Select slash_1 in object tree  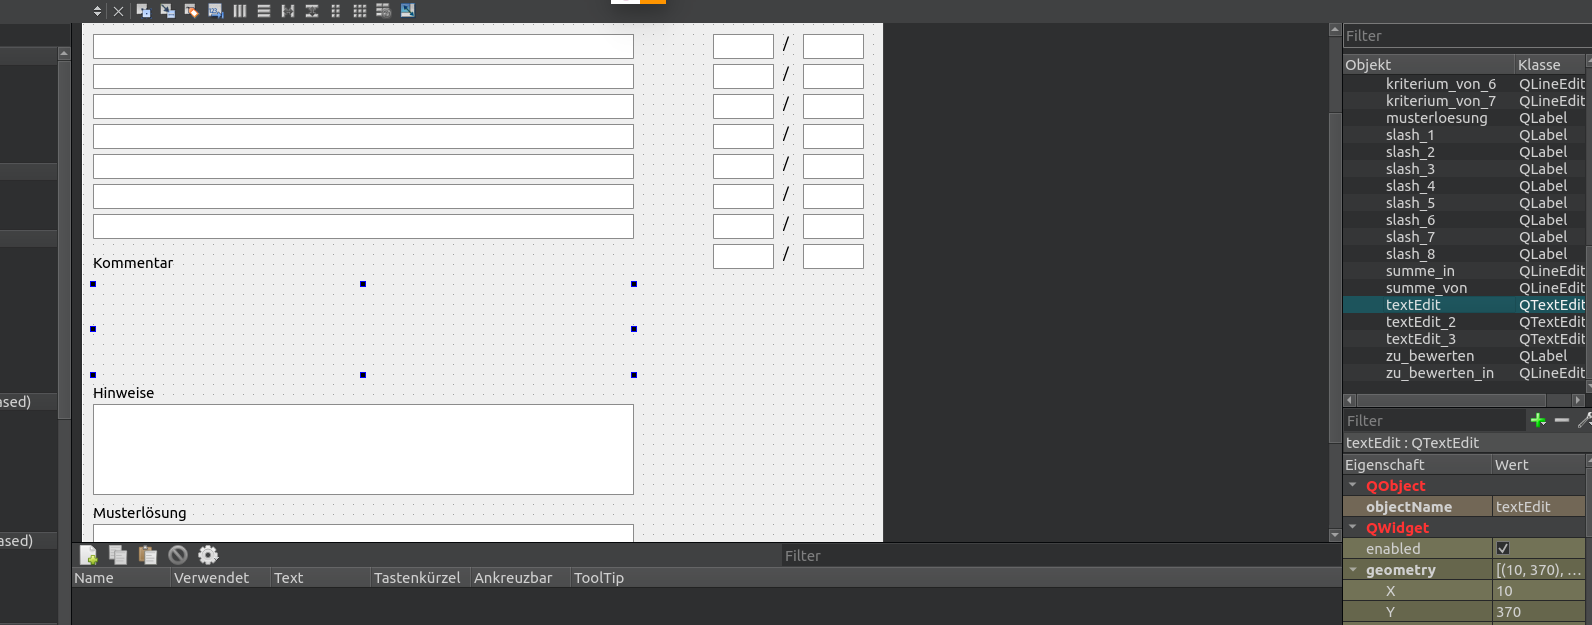[1410, 135]
